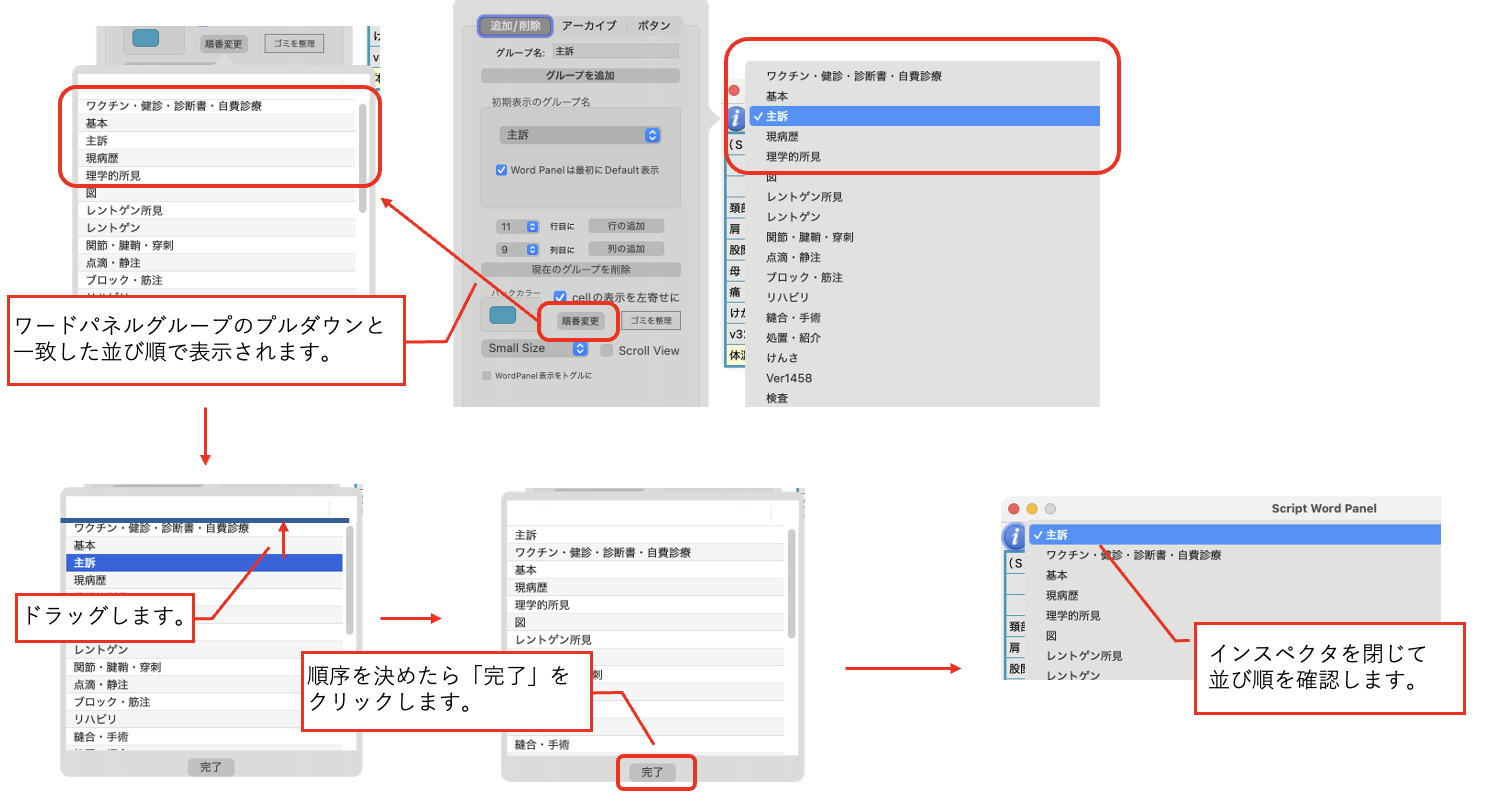
Task: Click the 完了 button outlined in red
Action: point(652,773)
